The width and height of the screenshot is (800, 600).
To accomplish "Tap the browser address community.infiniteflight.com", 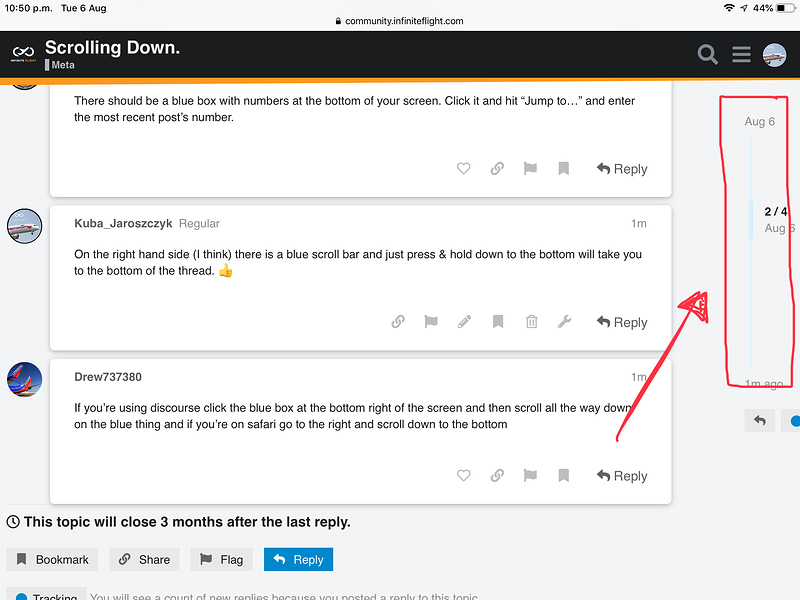I will (x=404, y=21).
